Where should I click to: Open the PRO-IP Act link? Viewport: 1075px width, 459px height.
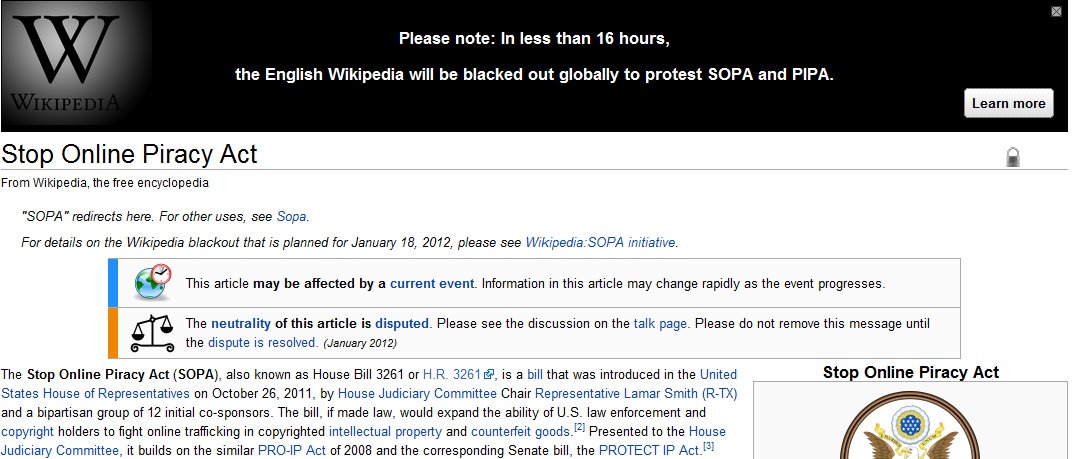coord(290,451)
